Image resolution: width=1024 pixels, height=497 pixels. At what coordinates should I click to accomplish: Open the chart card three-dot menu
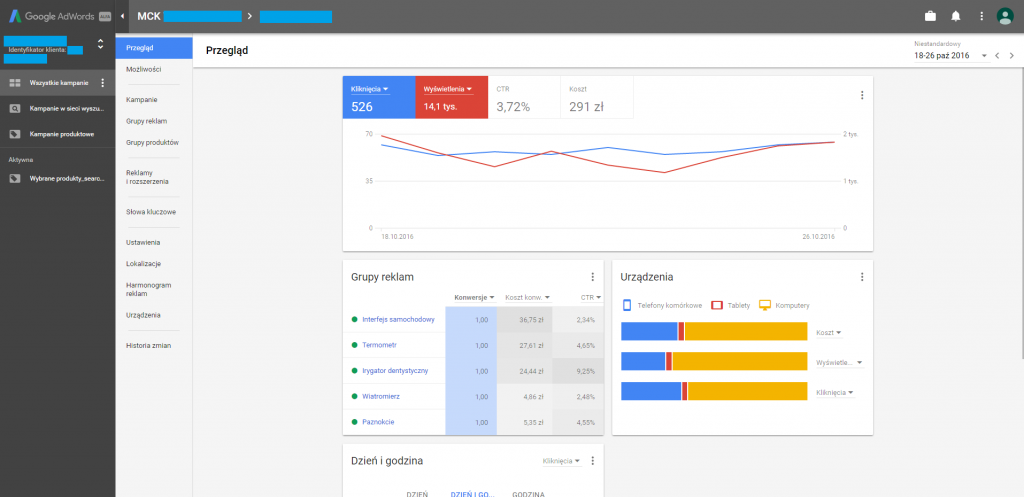point(861,95)
